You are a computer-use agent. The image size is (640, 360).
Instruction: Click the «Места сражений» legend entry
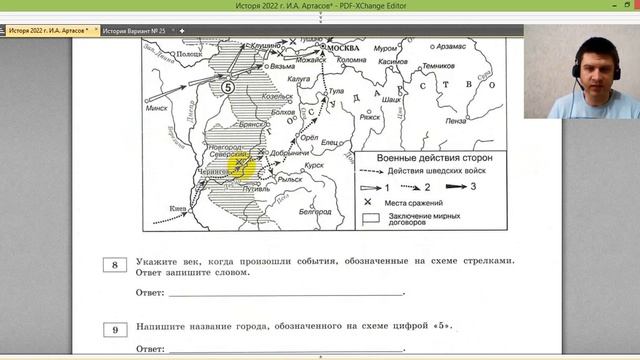tap(413, 203)
